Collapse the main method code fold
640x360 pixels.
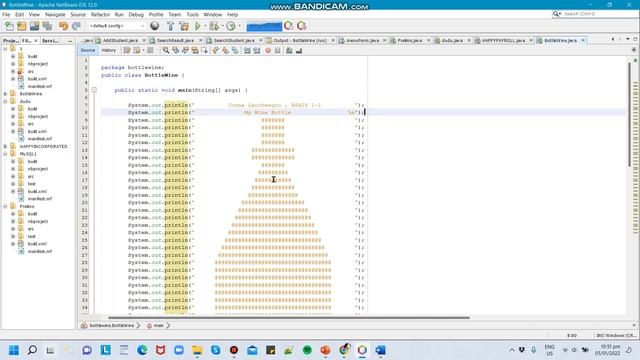(94, 90)
